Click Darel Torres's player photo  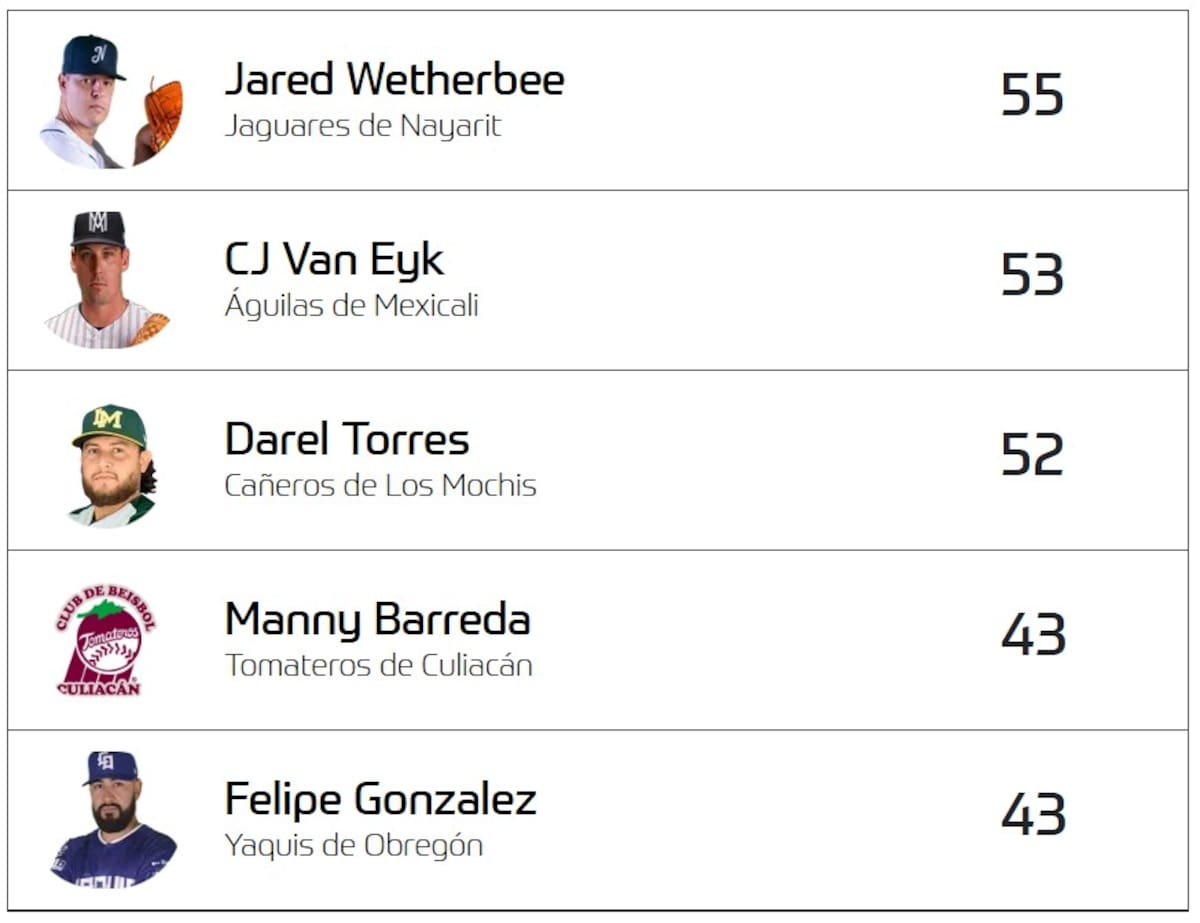(x=111, y=464)
